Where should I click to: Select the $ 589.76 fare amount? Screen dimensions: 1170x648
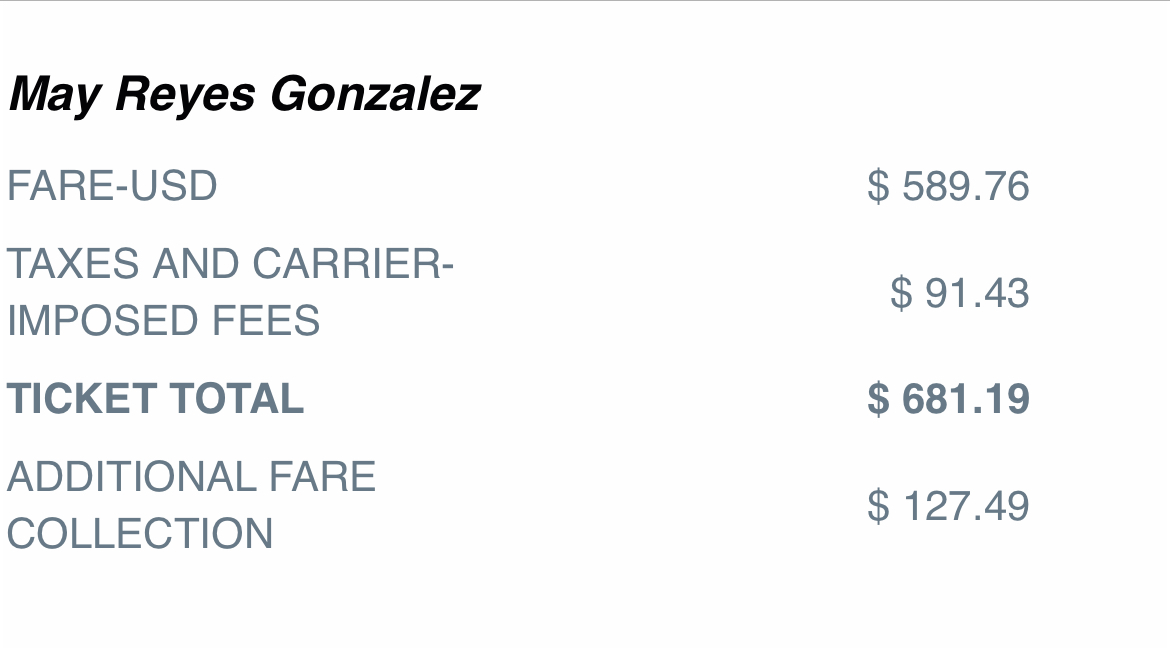point(948,186)
